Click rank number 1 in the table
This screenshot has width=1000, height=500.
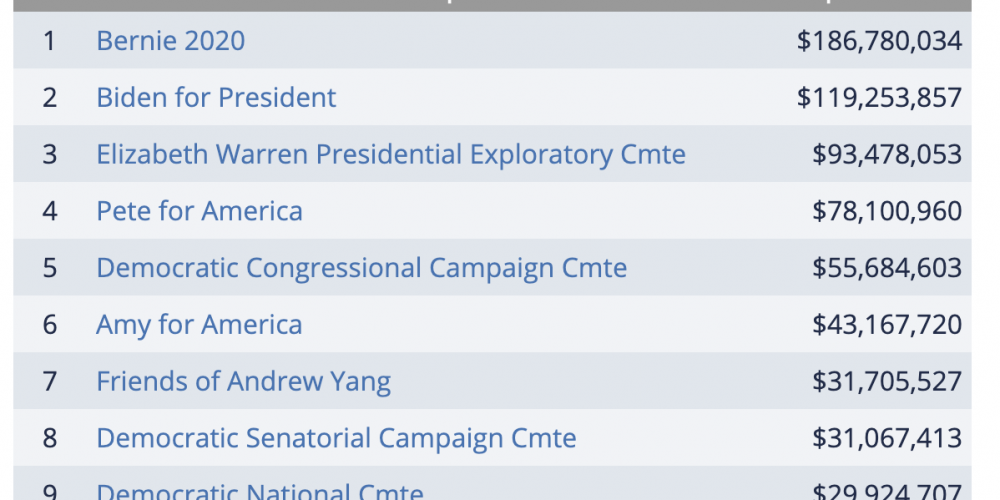tap(49, 41)
